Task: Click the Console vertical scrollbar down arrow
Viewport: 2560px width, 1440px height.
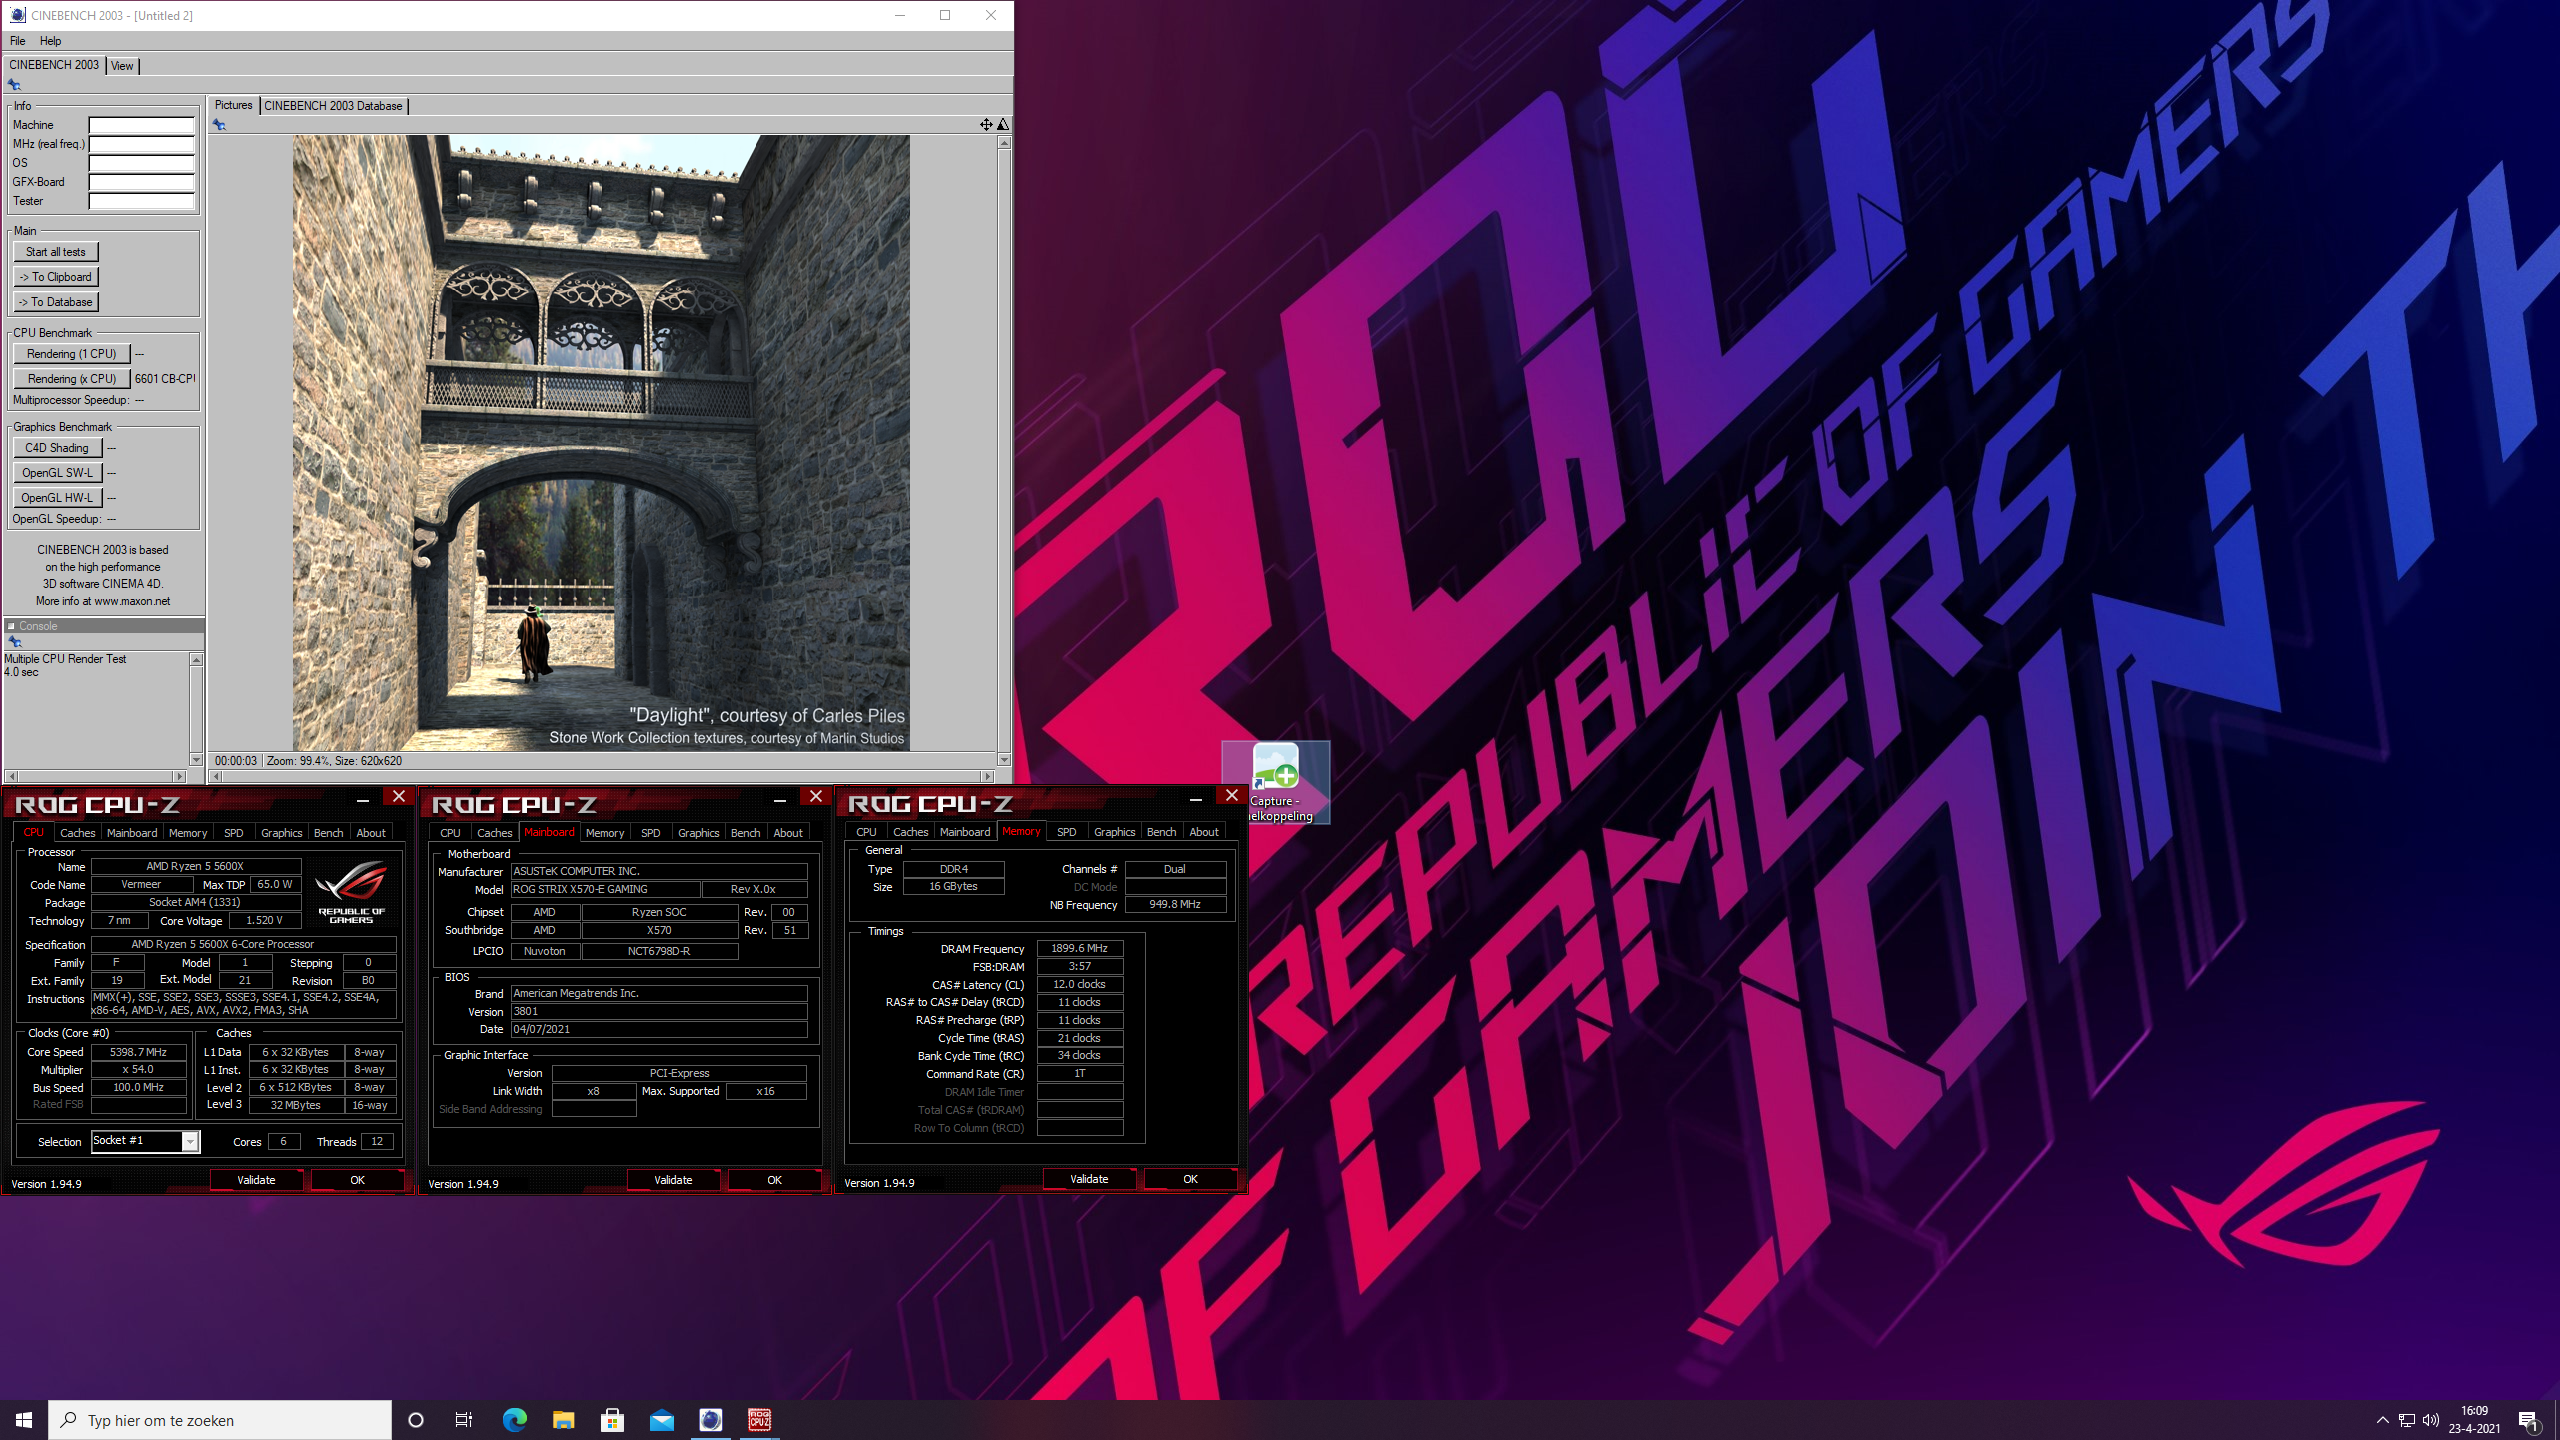Action: (x=196, y=760)
